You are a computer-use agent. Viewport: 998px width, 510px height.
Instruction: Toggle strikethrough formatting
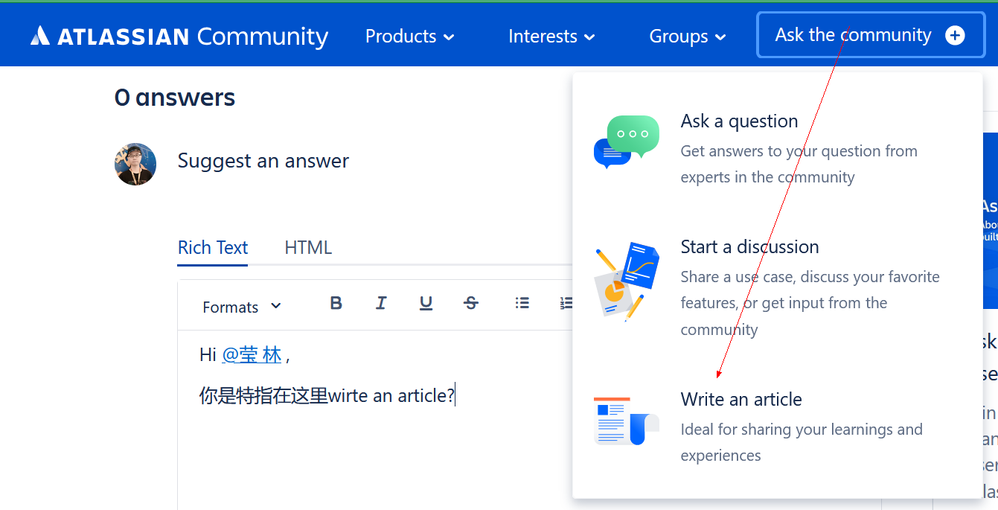click(471, 303)
